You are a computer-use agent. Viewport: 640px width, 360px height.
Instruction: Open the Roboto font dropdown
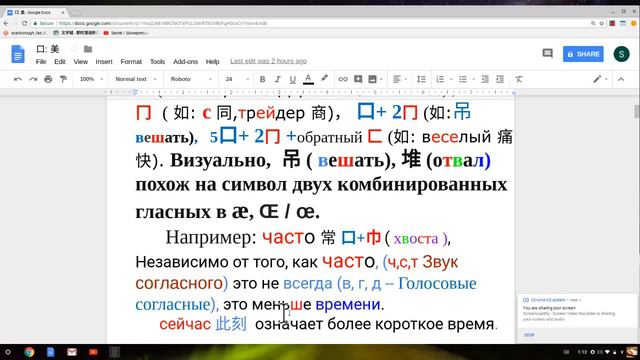[x=191, y=79]
